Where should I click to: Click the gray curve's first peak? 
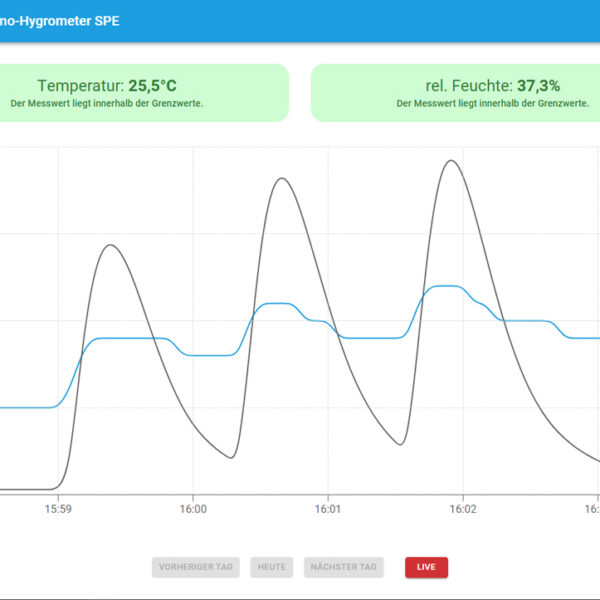(x=110, y=245)
